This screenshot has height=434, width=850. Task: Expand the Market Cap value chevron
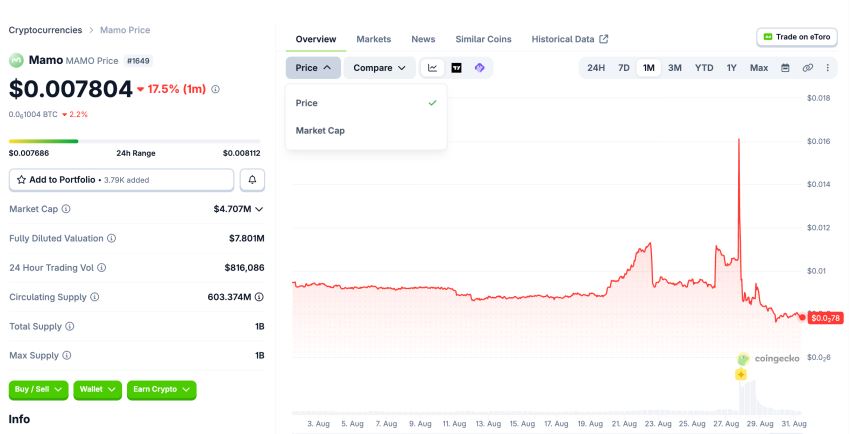pos(259,209)
